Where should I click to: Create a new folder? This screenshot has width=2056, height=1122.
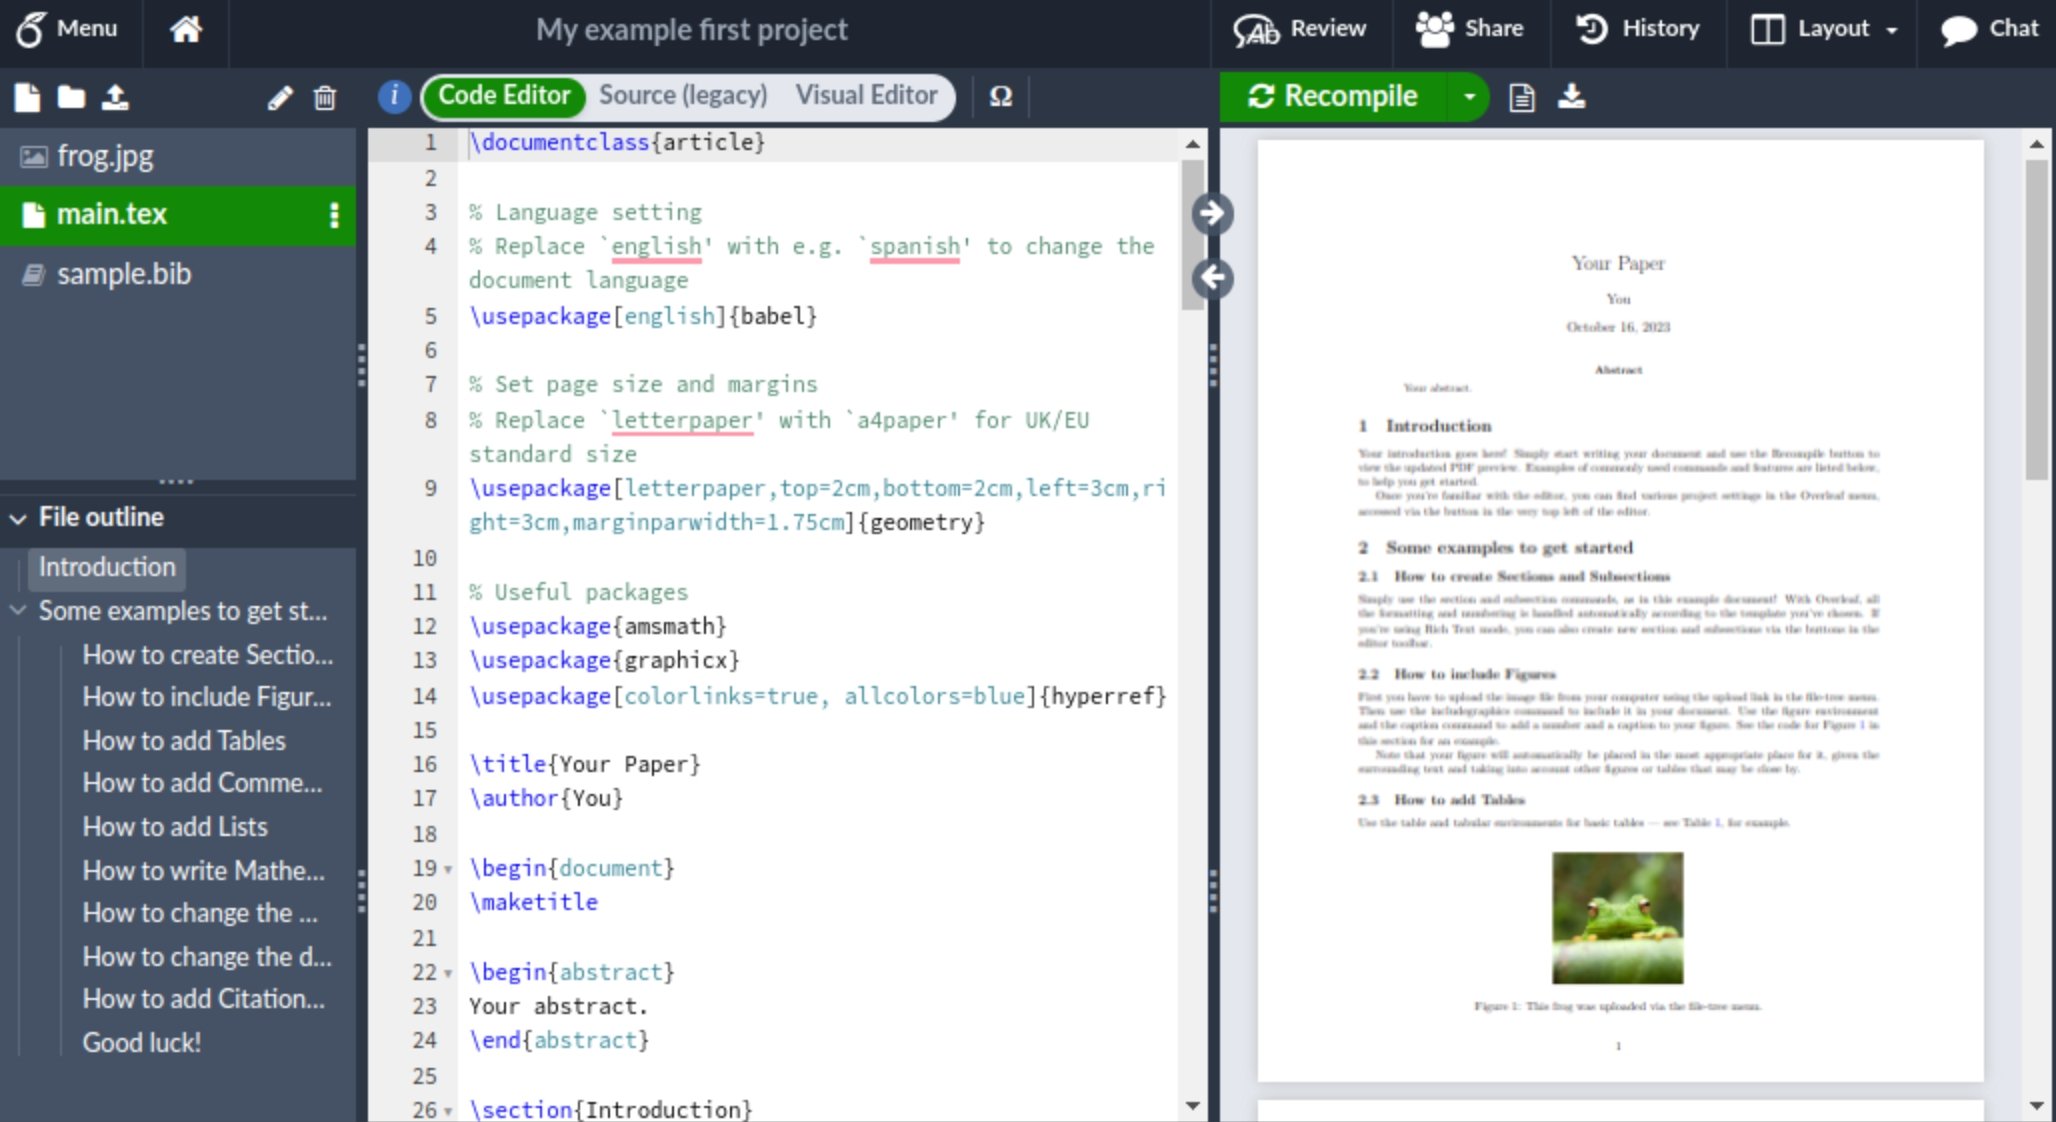point(71,98)
